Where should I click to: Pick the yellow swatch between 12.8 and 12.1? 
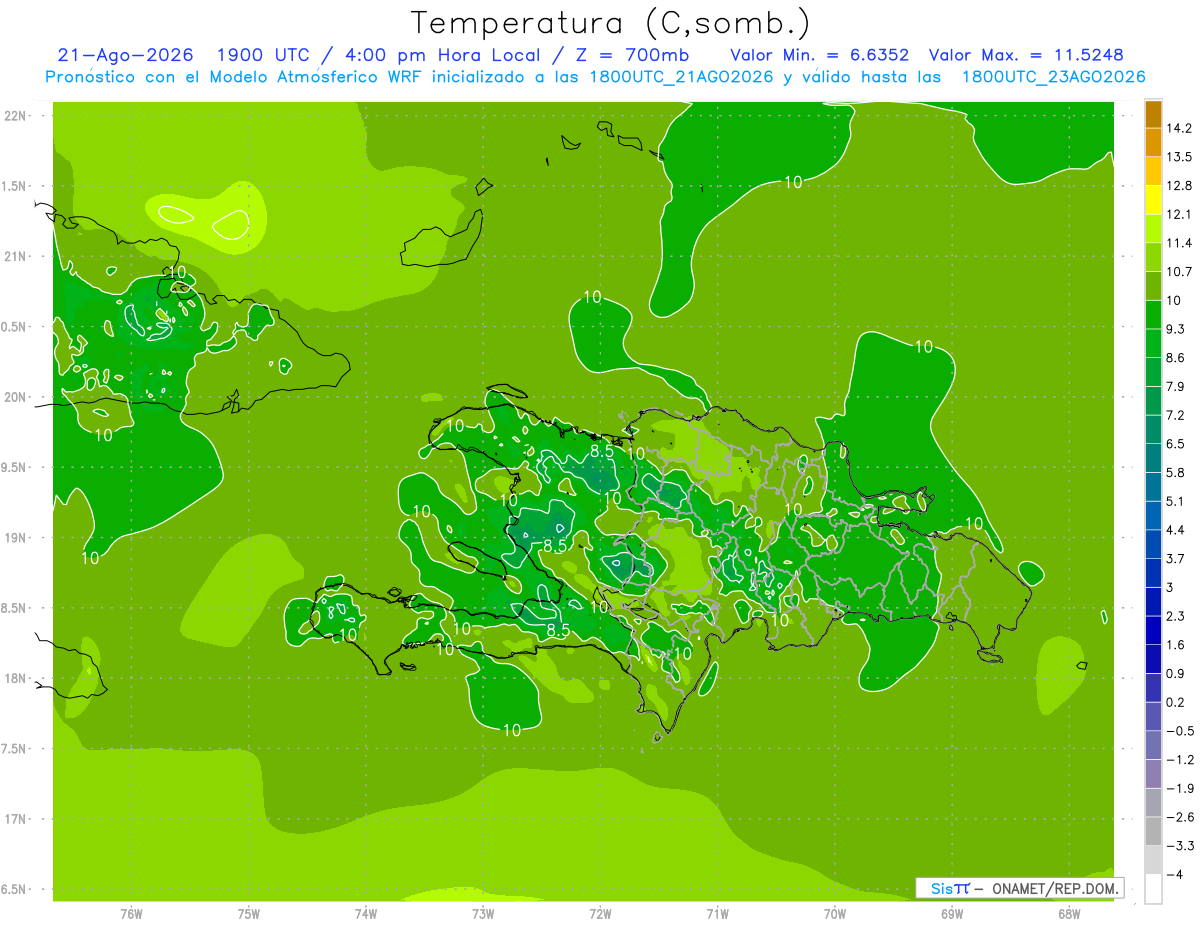[x=1153, y=200]
